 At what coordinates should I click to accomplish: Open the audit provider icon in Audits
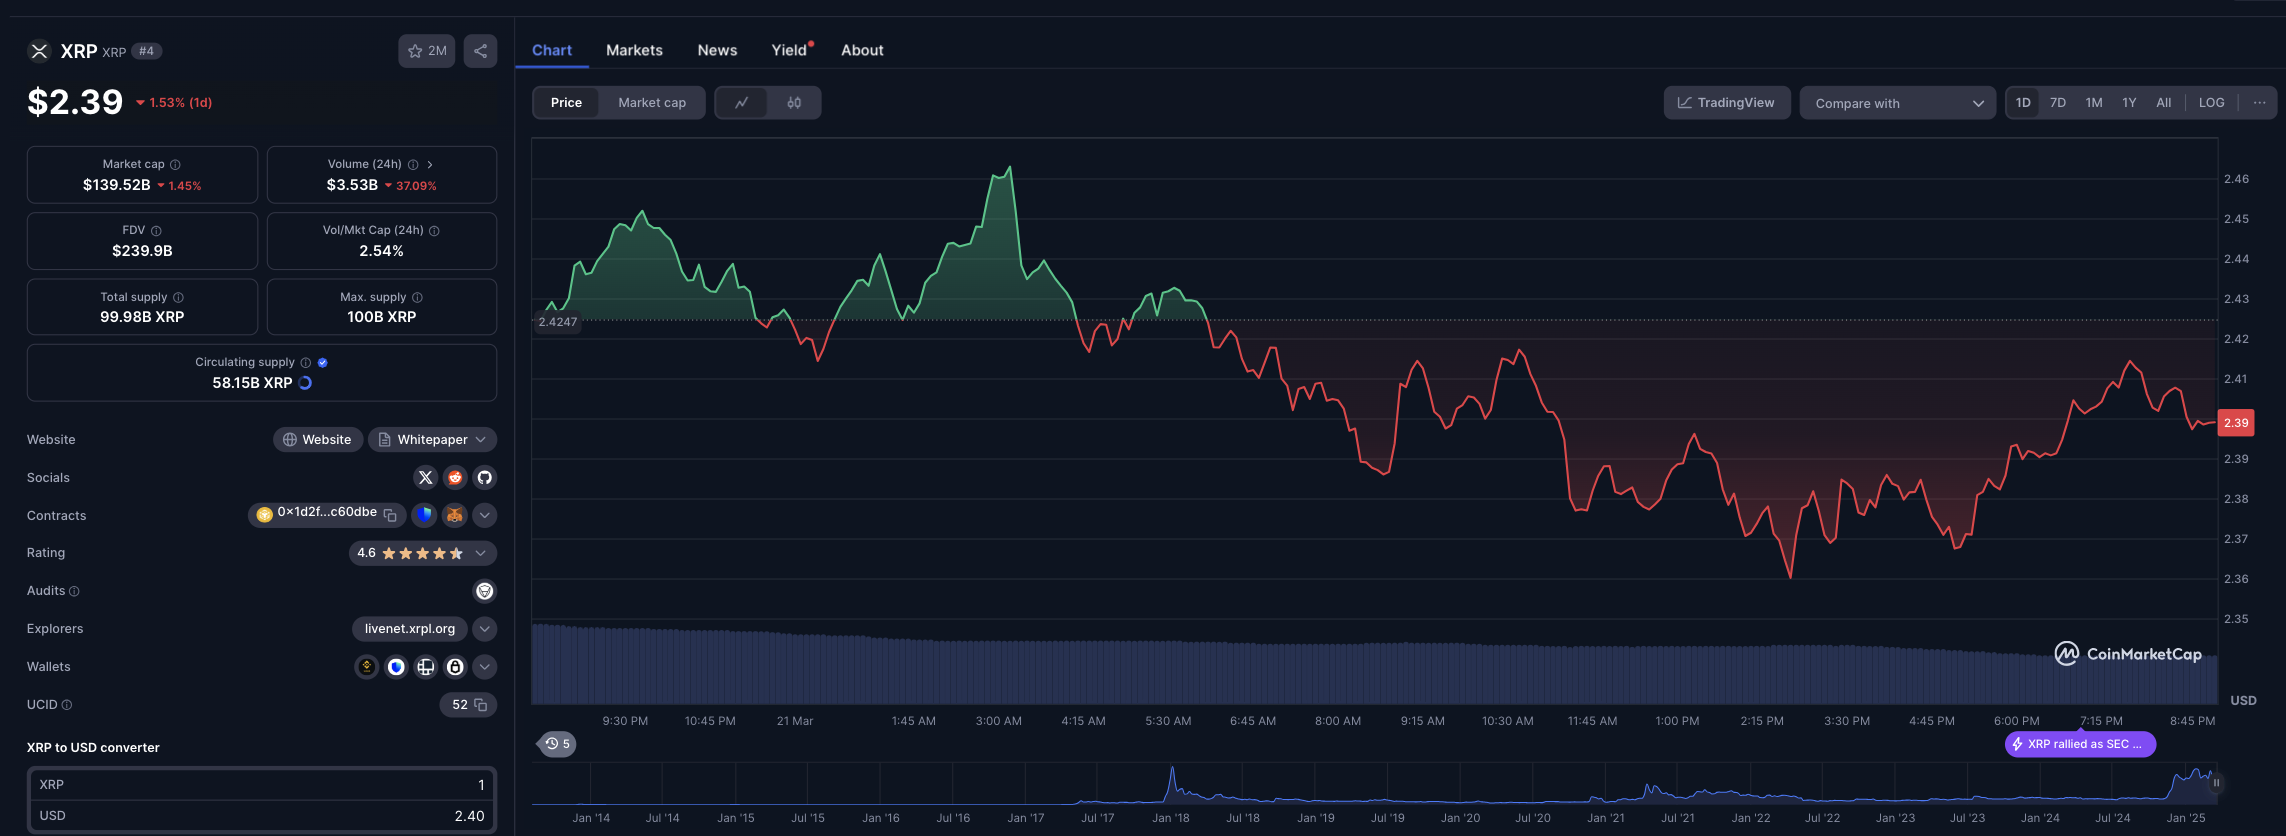(485, 591)
